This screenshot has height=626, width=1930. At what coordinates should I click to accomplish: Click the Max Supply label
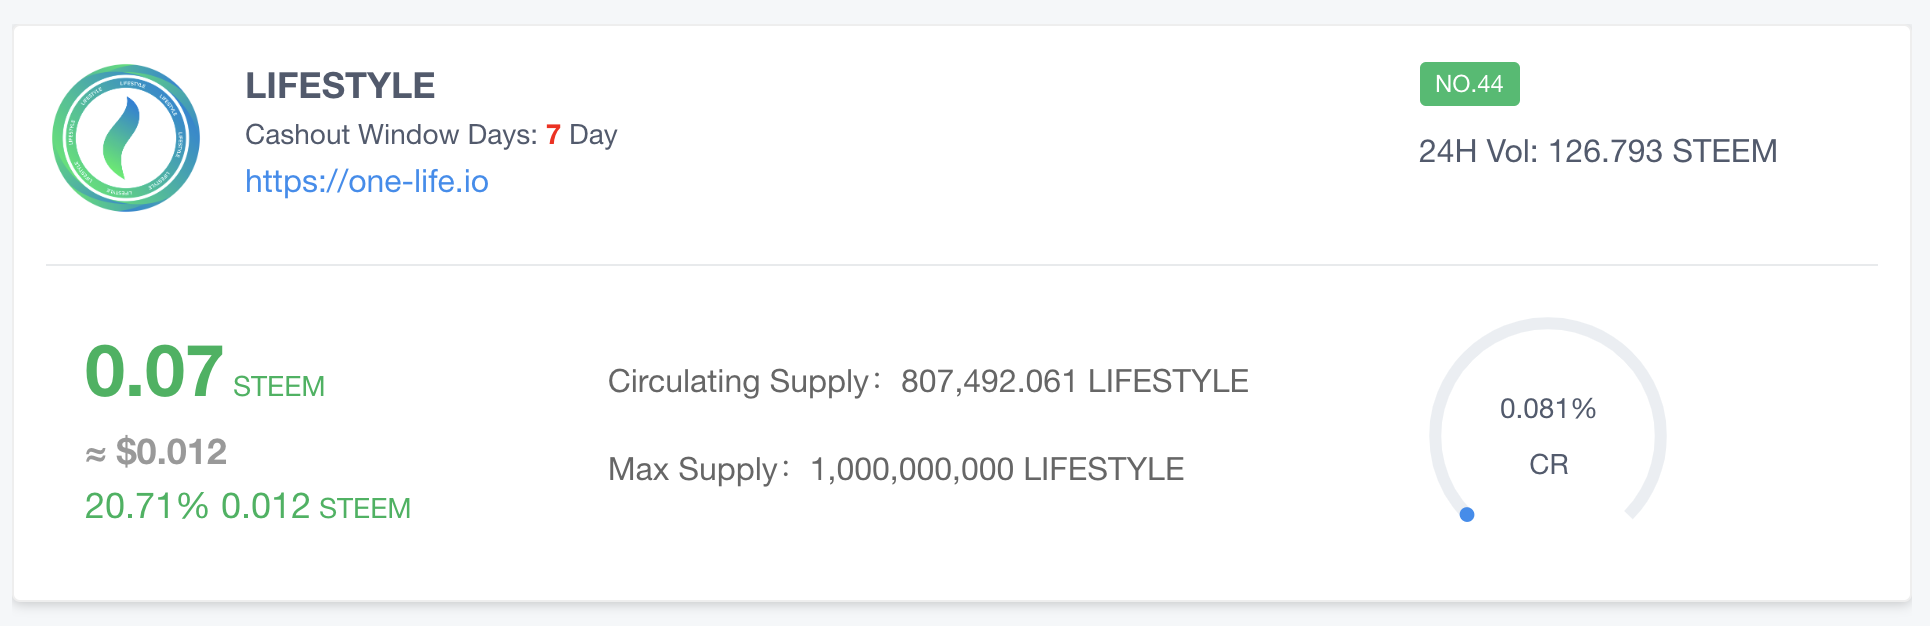[694, 469]
